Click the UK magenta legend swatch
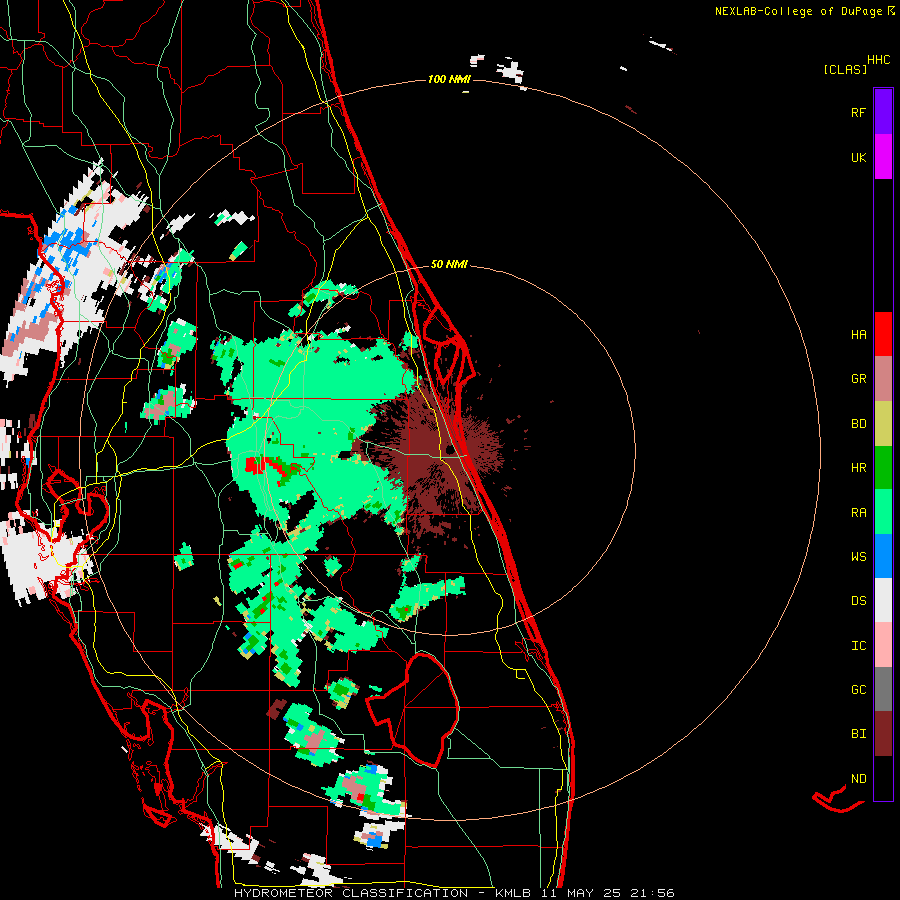Viewport: 900px width, 900px height. point(883,157)
